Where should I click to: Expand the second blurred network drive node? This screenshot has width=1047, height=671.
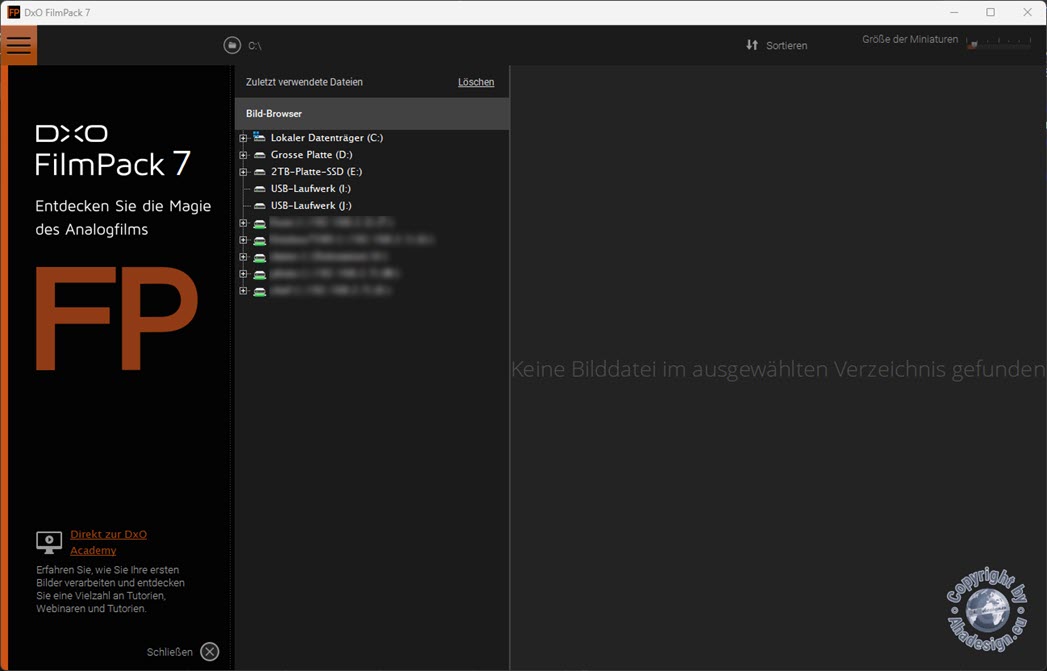coord(243,240)
